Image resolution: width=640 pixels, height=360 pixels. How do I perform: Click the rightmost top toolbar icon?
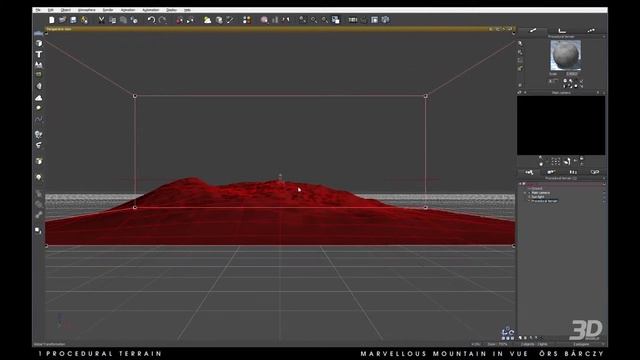tap(385, 20)
